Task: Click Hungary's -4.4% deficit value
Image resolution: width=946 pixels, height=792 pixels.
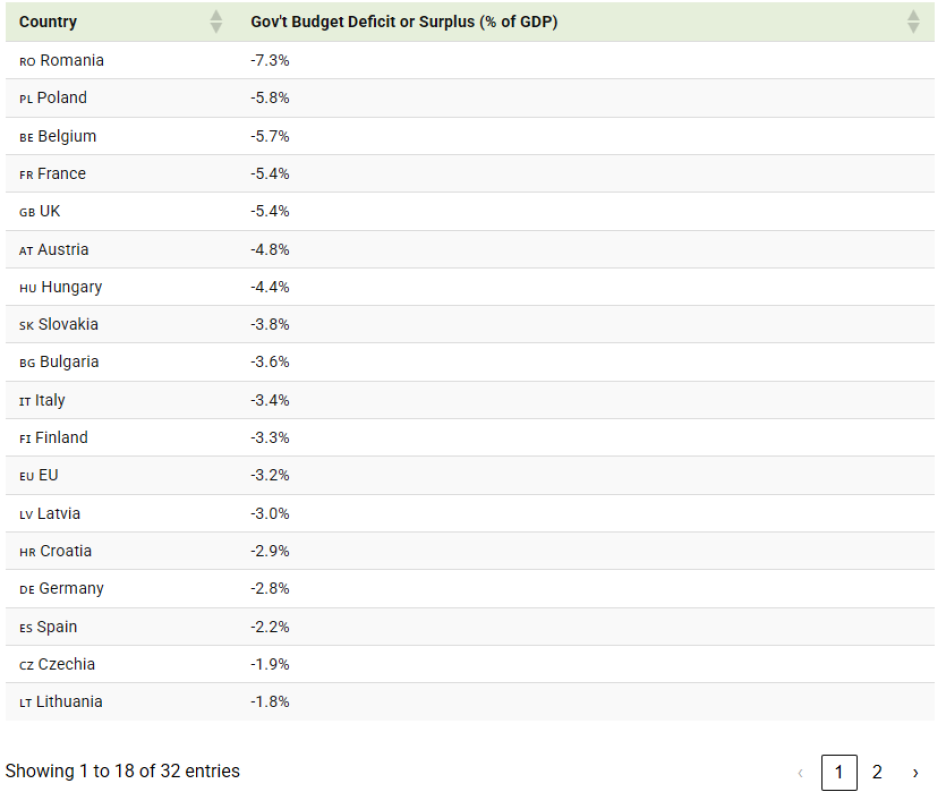Action: tap(270, 287)
